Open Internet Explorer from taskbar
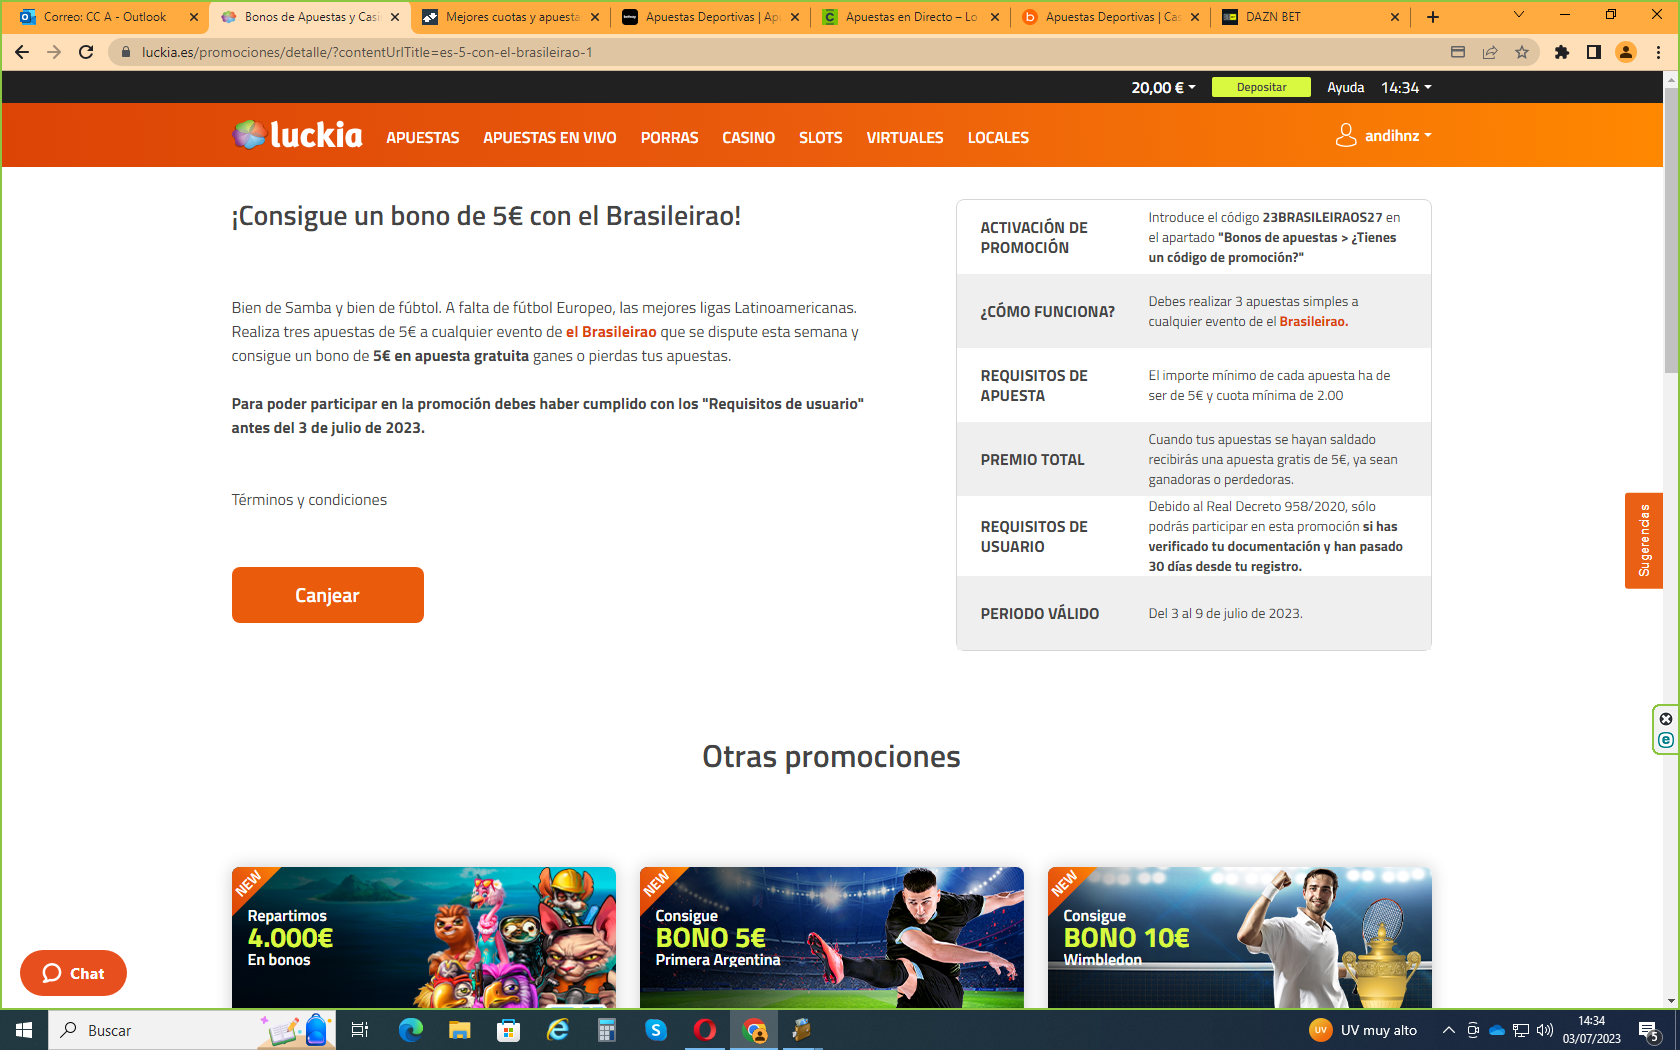 557,1030
